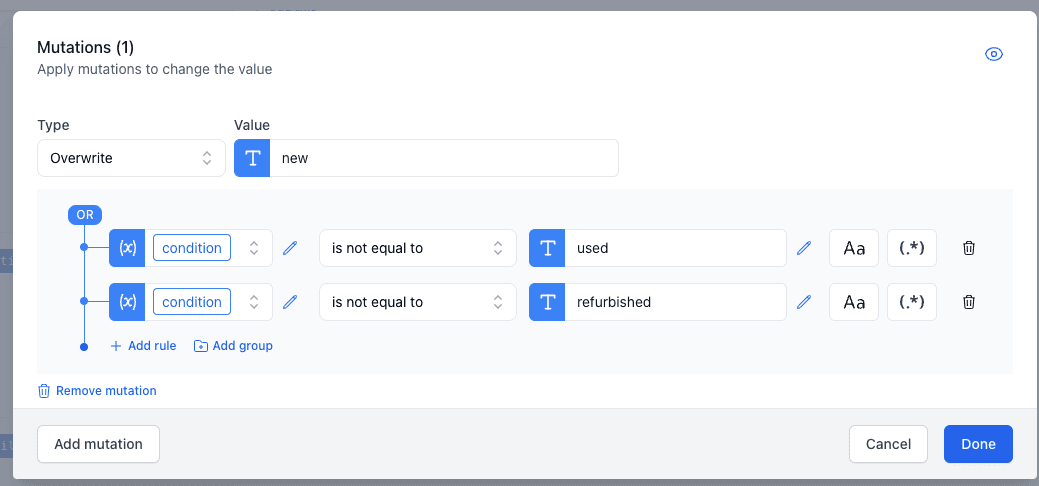Expand the second rule's condition field selector
Image resolution: width=1039 pixels, height=486 pixels.
[x=254, y=302]
